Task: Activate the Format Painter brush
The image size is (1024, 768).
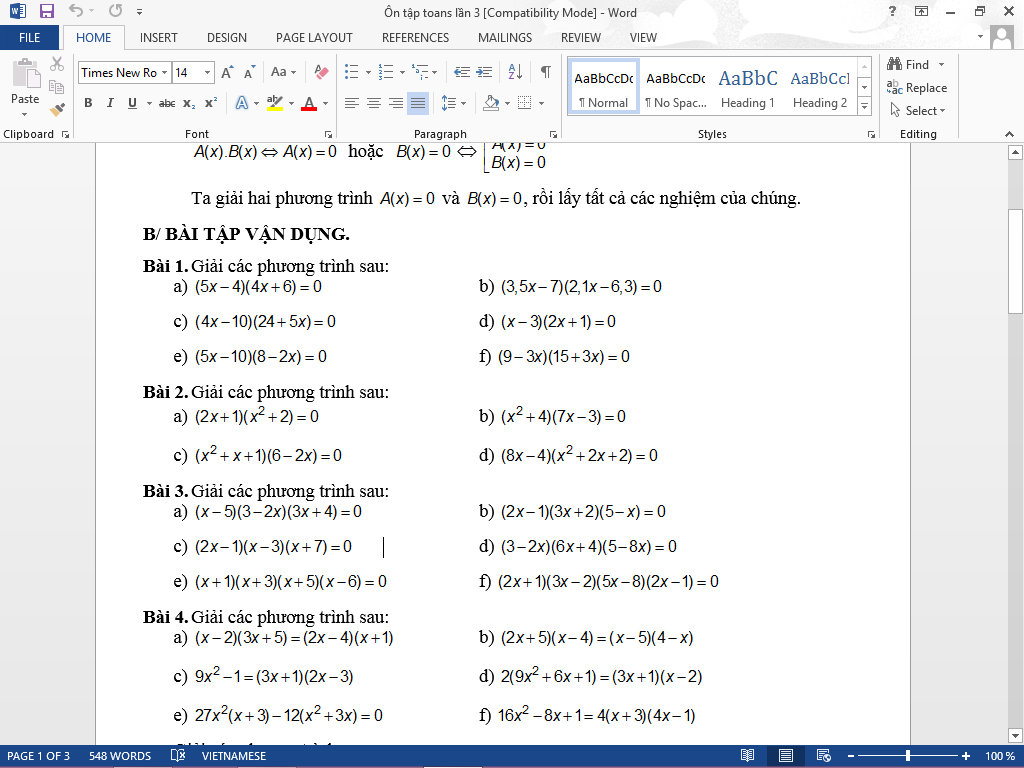Action: 57,109
